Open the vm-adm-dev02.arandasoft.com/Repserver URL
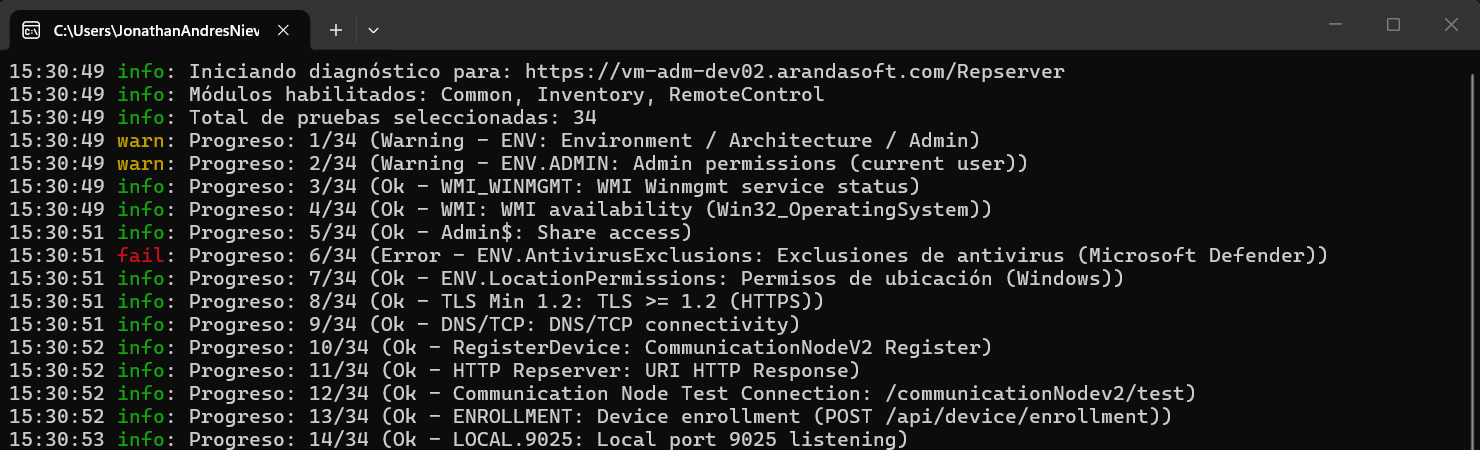The width and height of the screenshot is (1480, 450). click(794, 72)
